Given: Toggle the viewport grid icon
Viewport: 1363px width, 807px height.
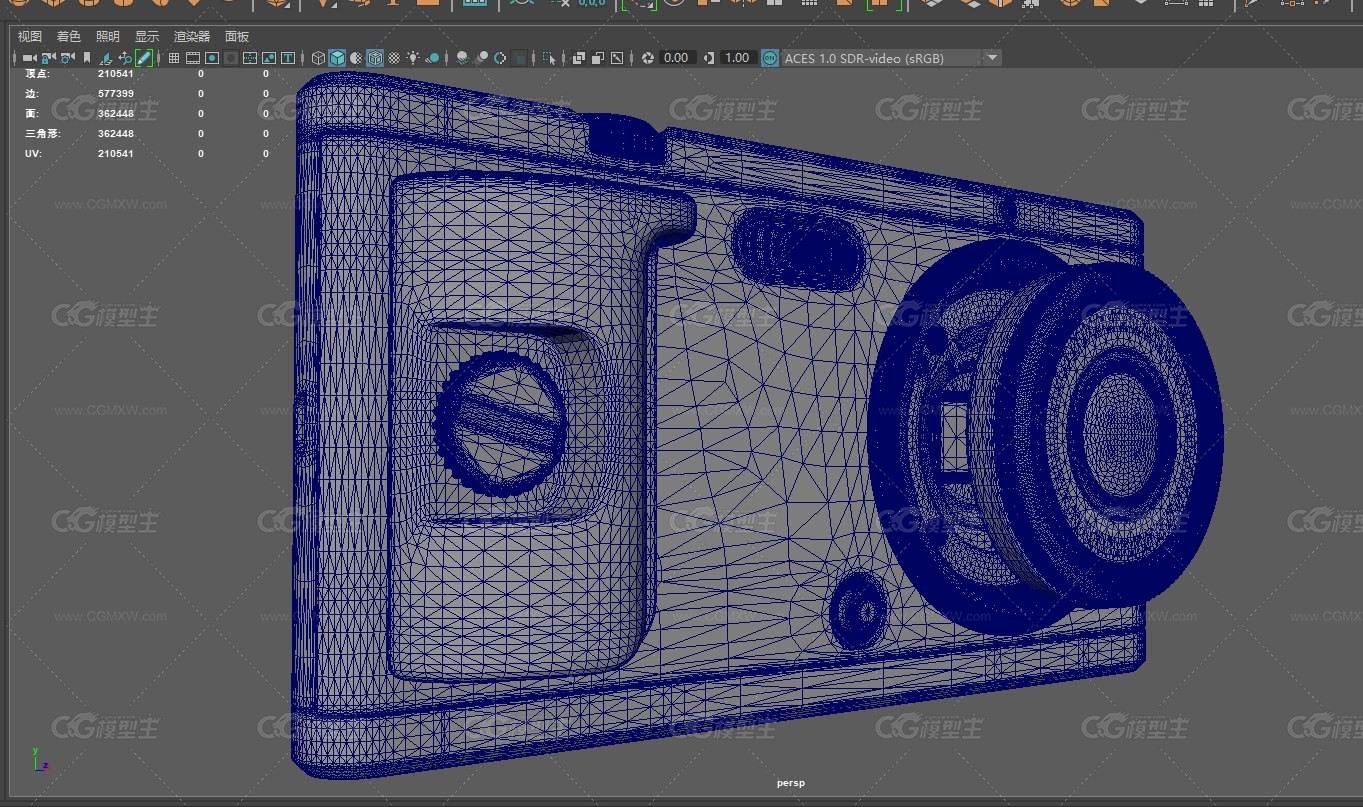Looking at the screenshot, I should pos(174,58).
